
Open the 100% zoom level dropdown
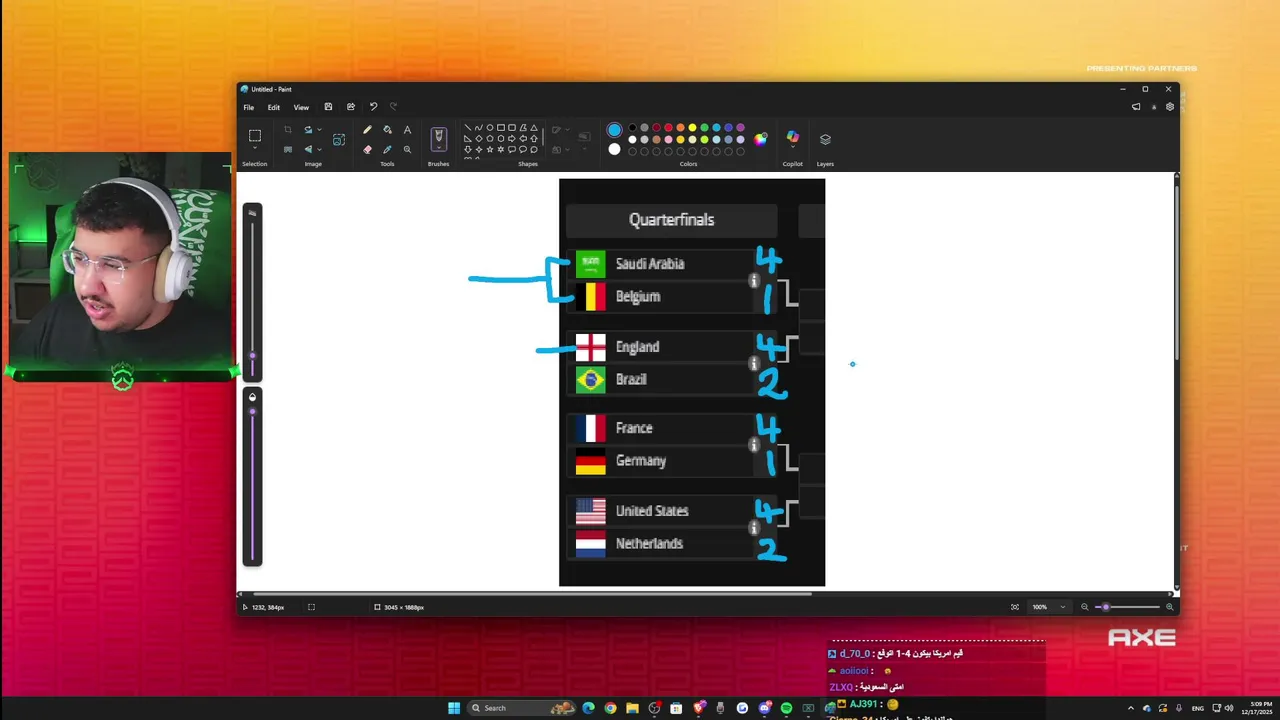(1048, 607)
